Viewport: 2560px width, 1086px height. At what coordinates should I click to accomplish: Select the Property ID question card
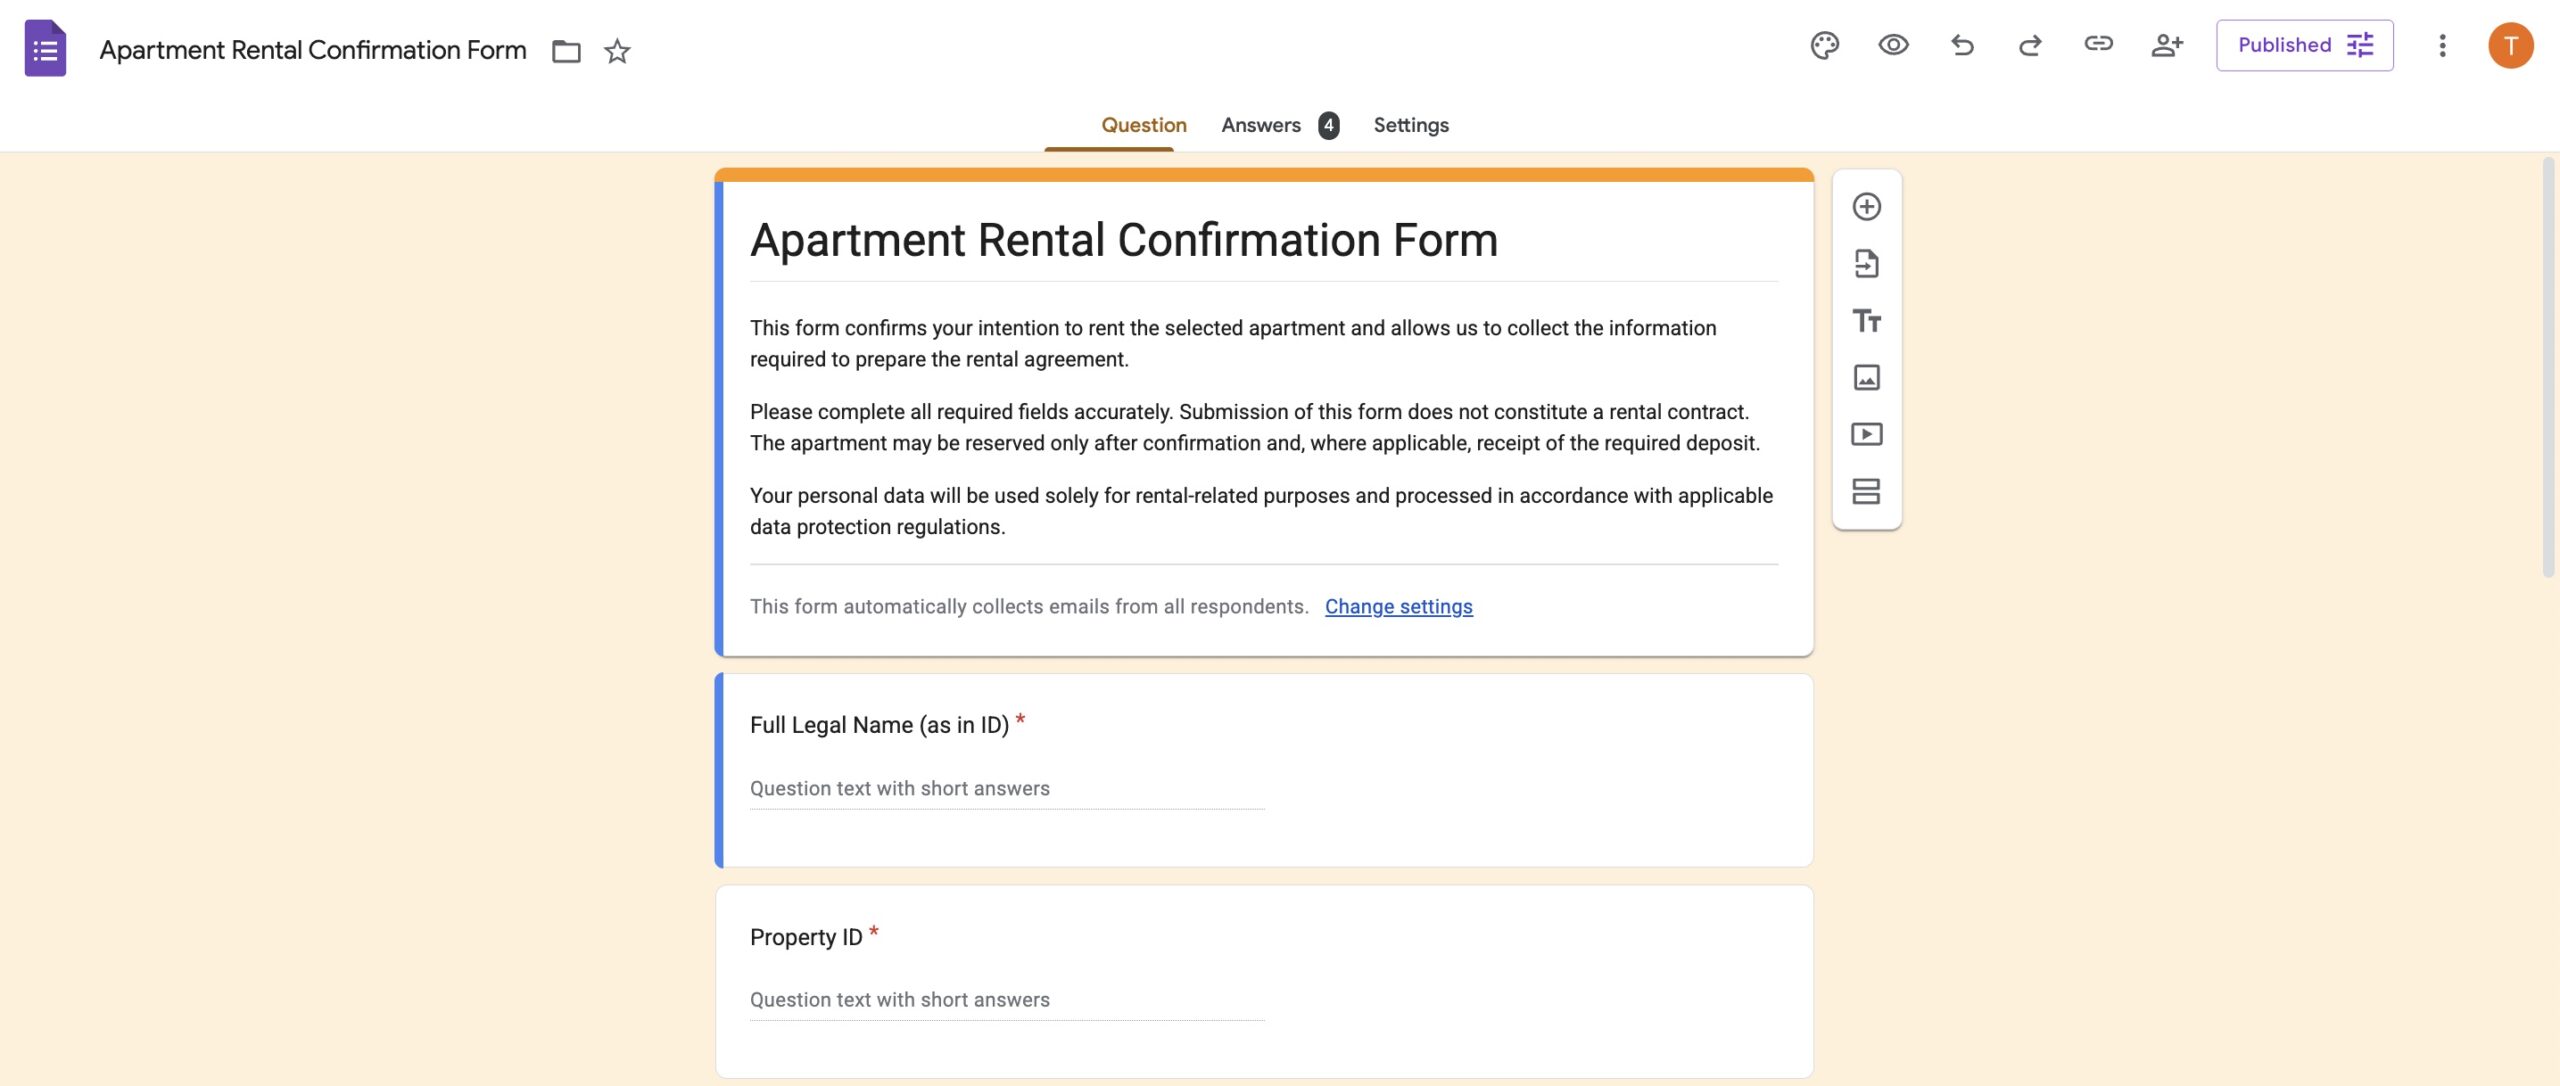click(x=1264, y=981)
